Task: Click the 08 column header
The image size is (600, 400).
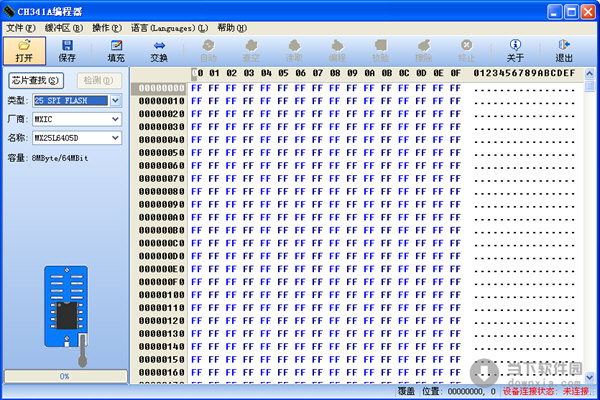Action: (335, 73)
